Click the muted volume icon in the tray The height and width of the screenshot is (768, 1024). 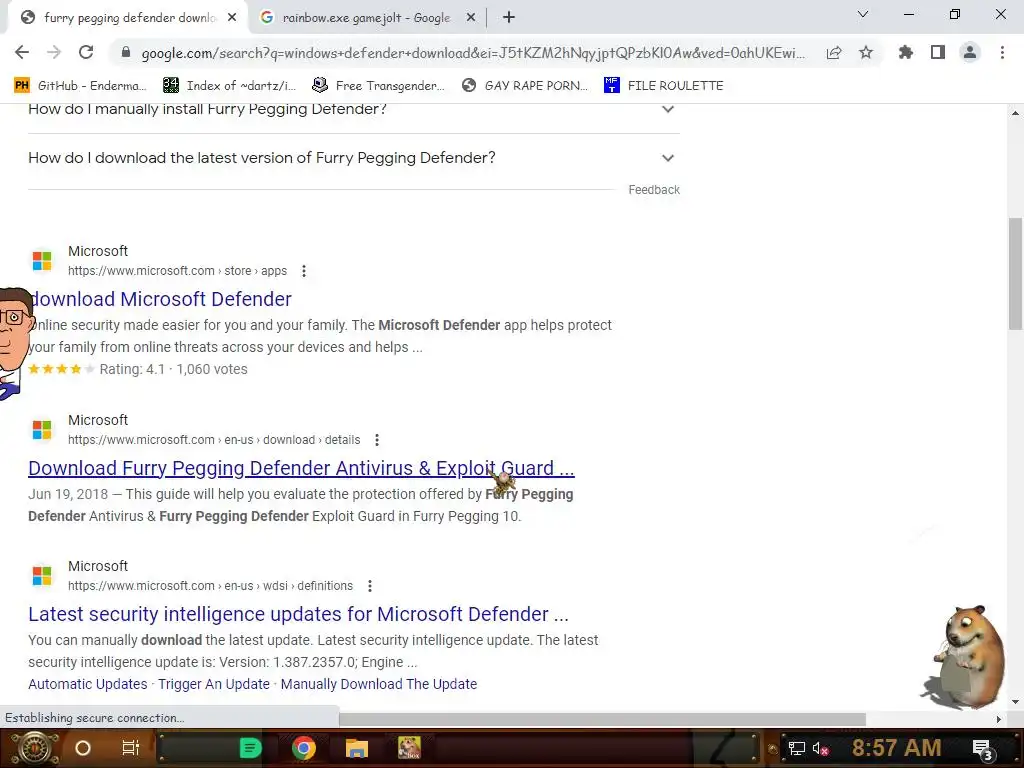point(820,749)
